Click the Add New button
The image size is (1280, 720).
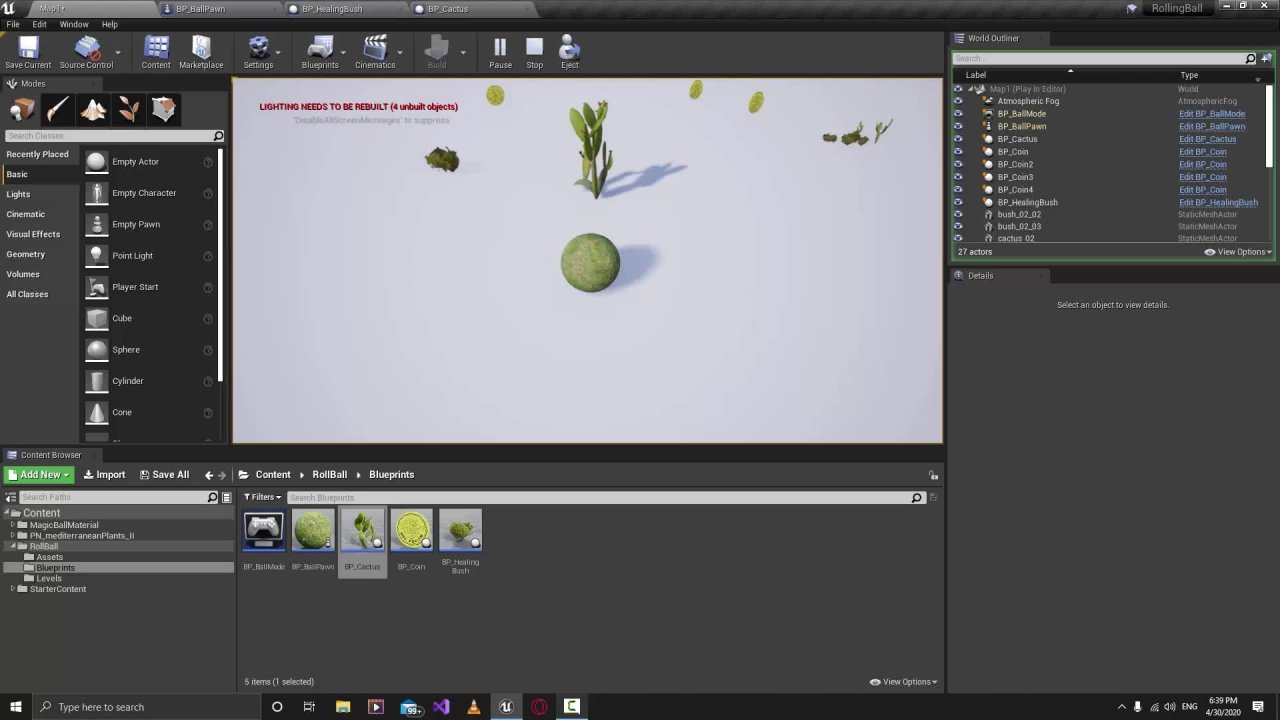pos(39,475)
